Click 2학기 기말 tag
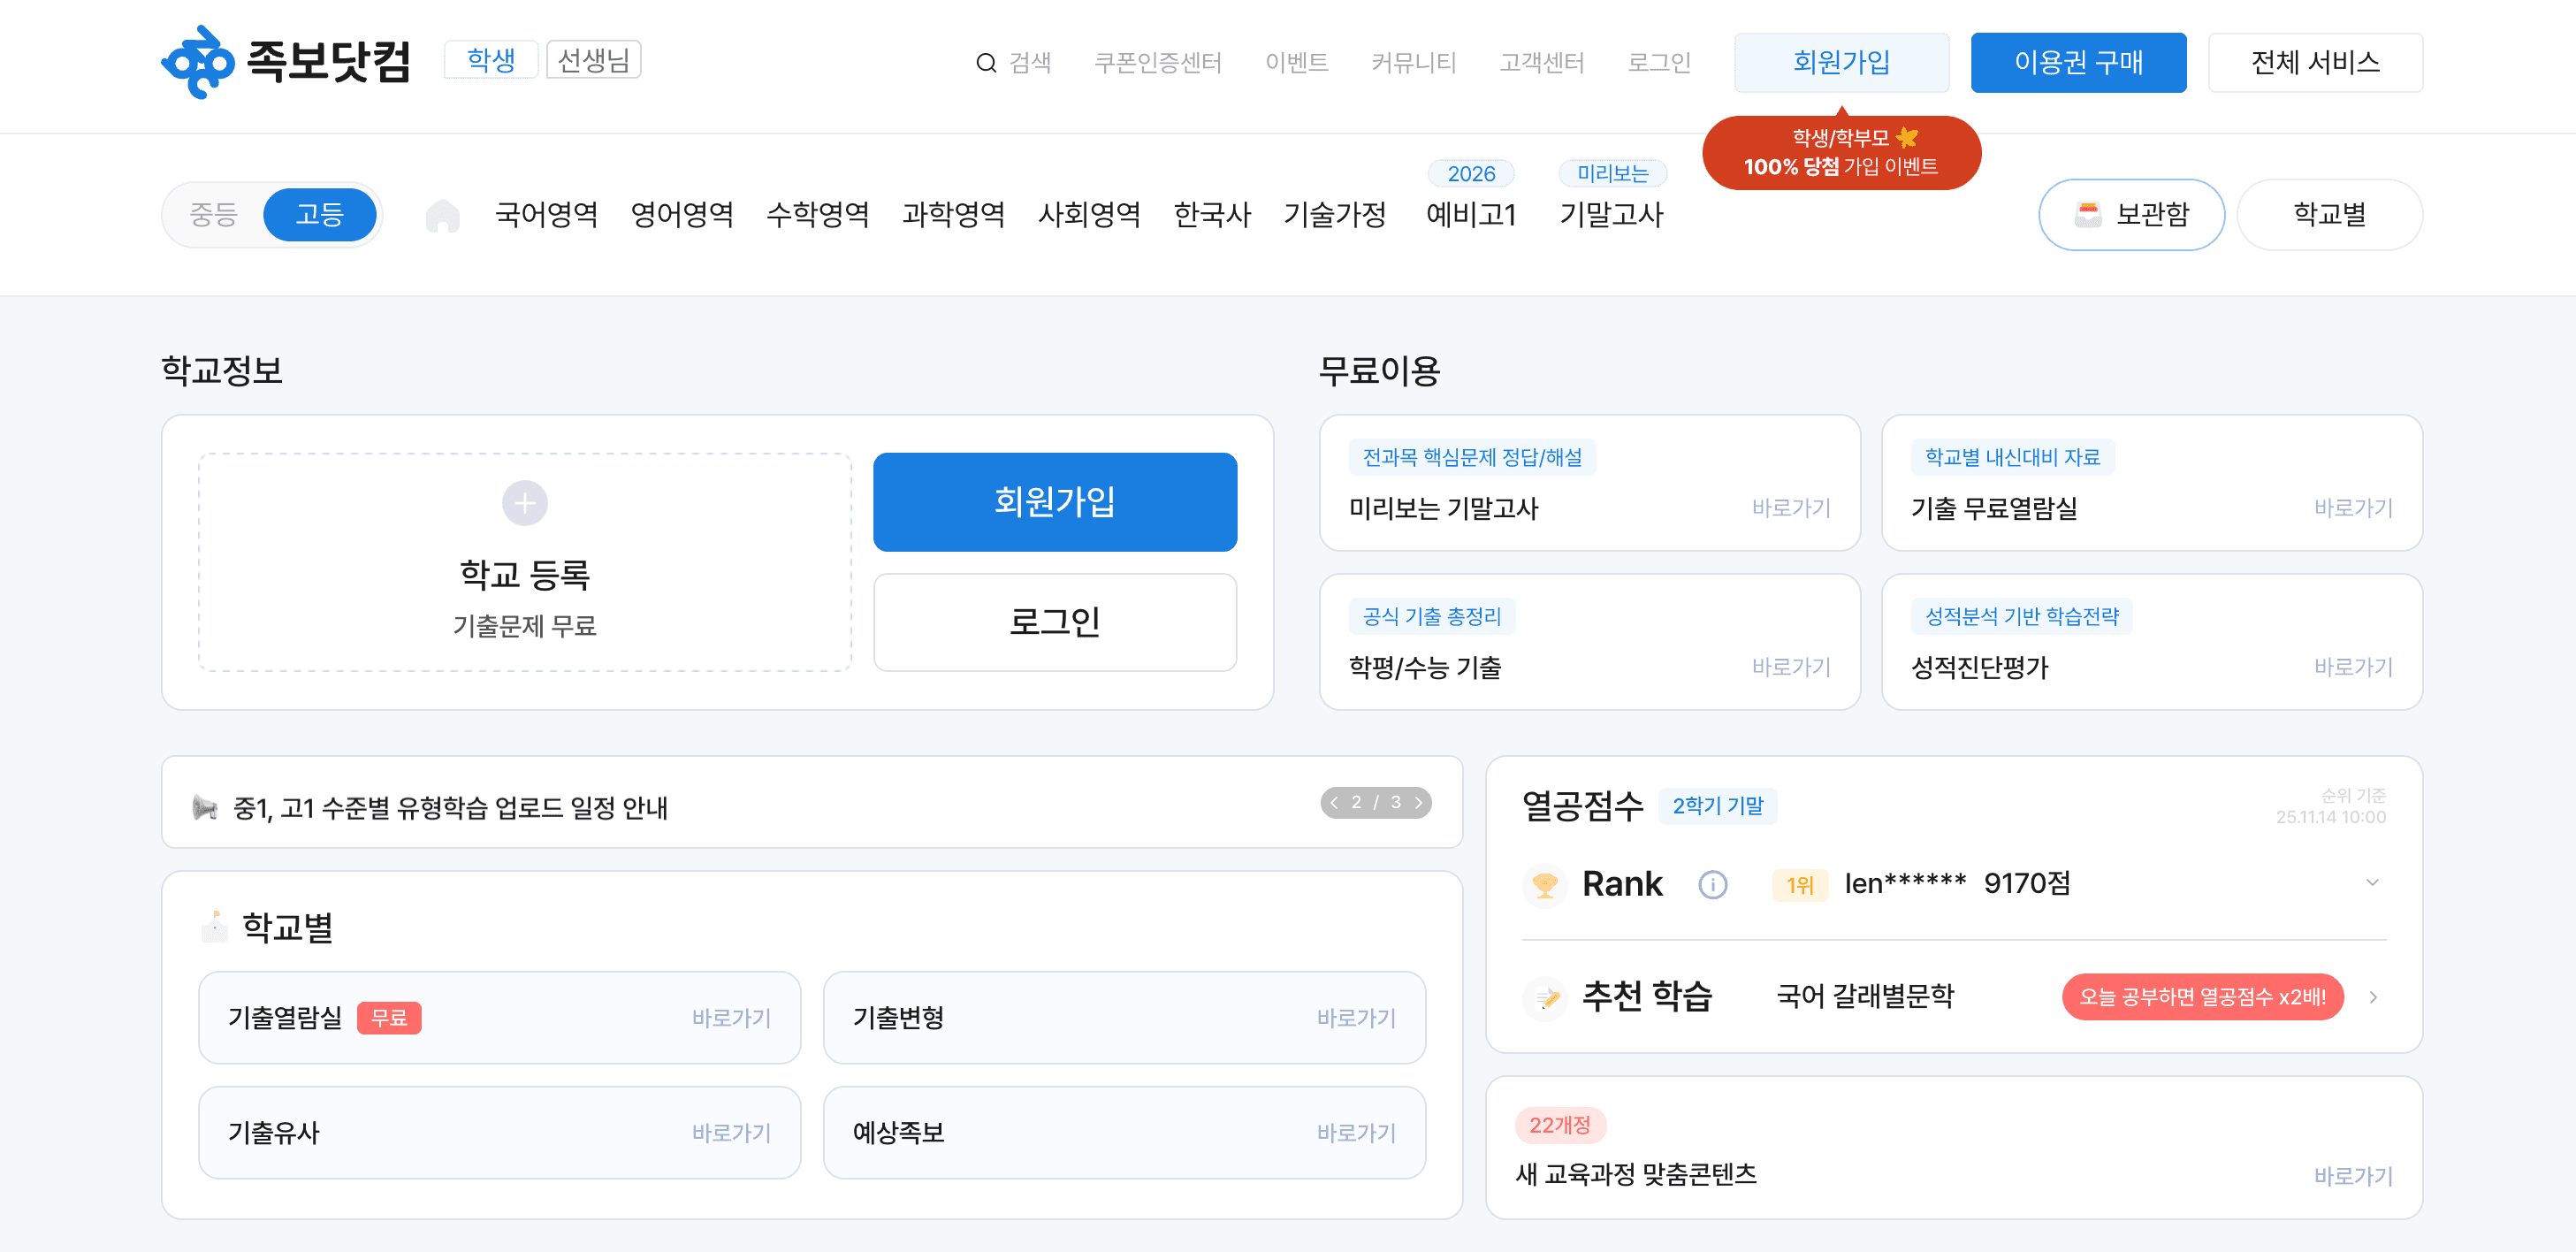The image size is (2576, 1252). (1717, 806)
